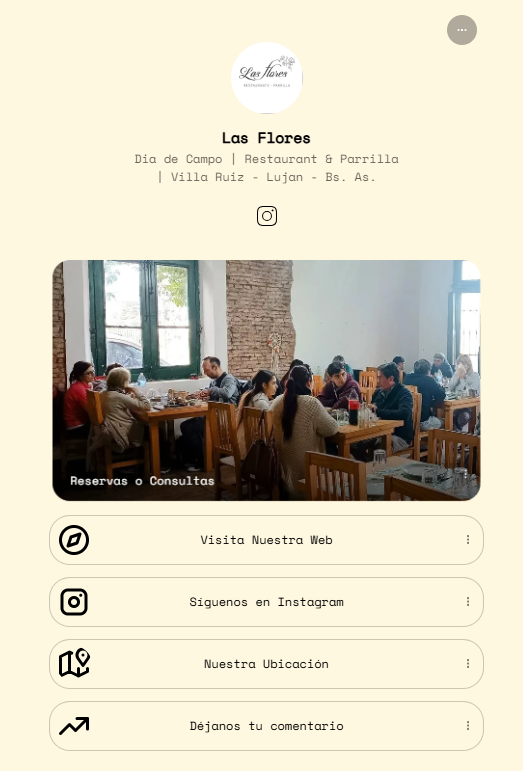Show more options for Déjanos tu comentario
The height and width of the screenshot is (771, 523).
[x=467, y=726]
